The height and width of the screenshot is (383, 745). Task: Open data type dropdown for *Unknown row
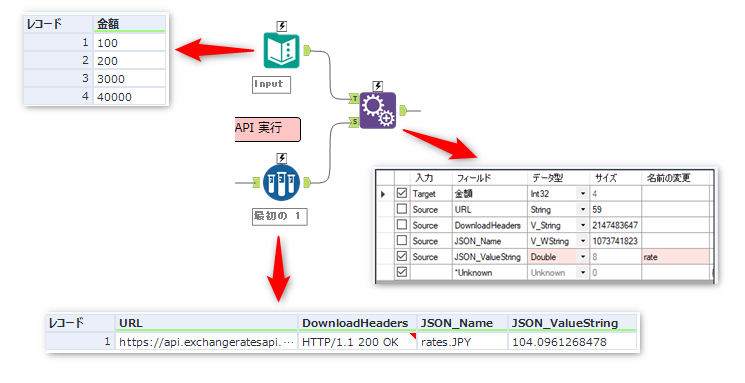click(583, 272)
